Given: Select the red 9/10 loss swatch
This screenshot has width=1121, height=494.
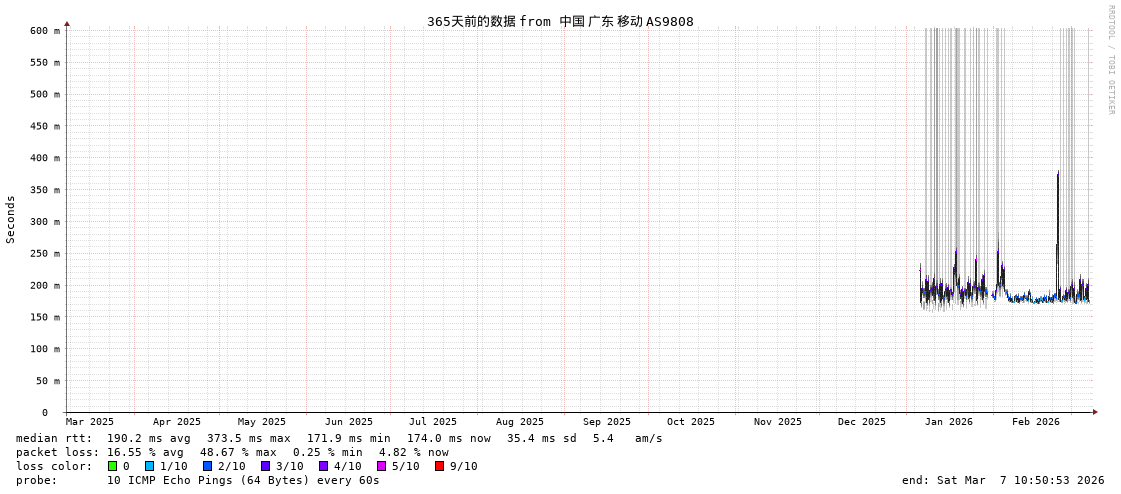Looking at the screenshot, I should tap(439, 466).
